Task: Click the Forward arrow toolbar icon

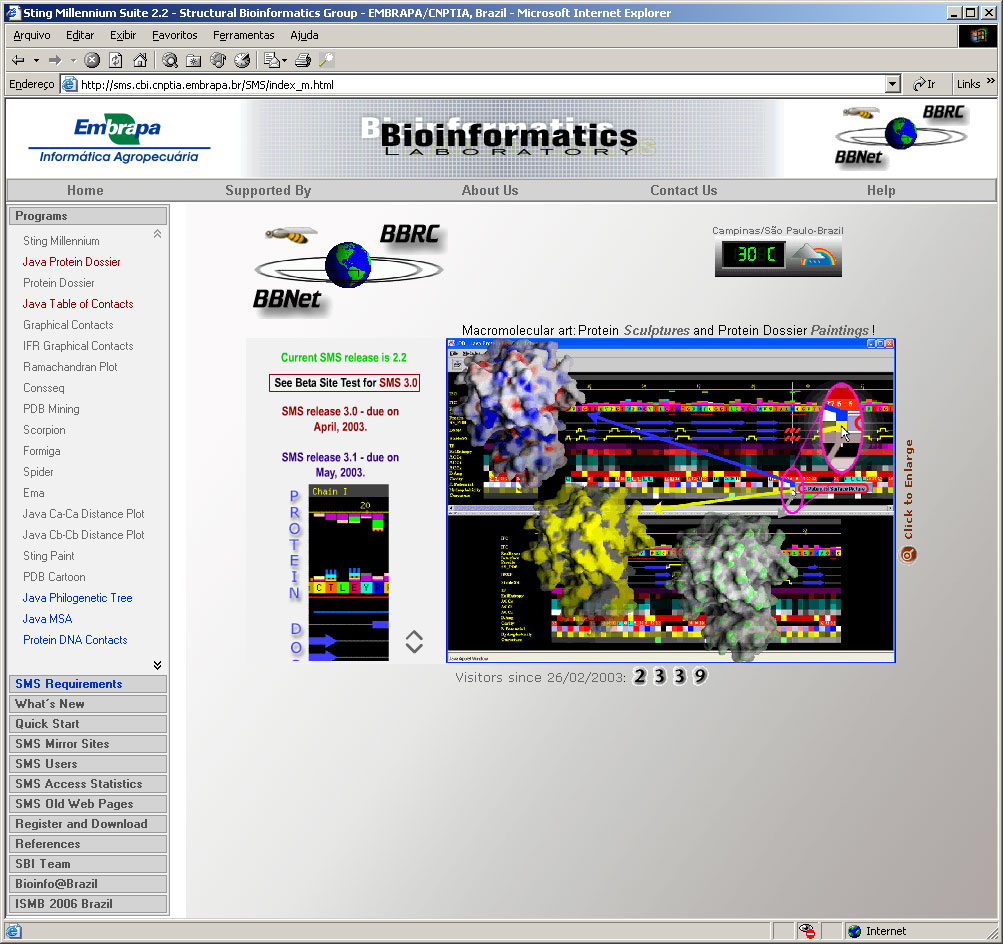Action: 55,60
